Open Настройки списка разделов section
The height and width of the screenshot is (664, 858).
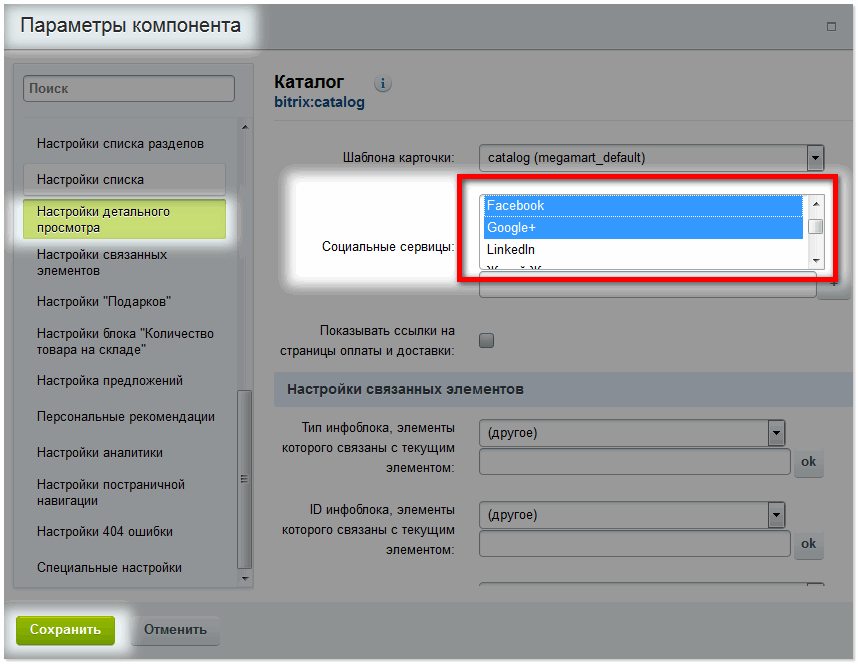120,144
